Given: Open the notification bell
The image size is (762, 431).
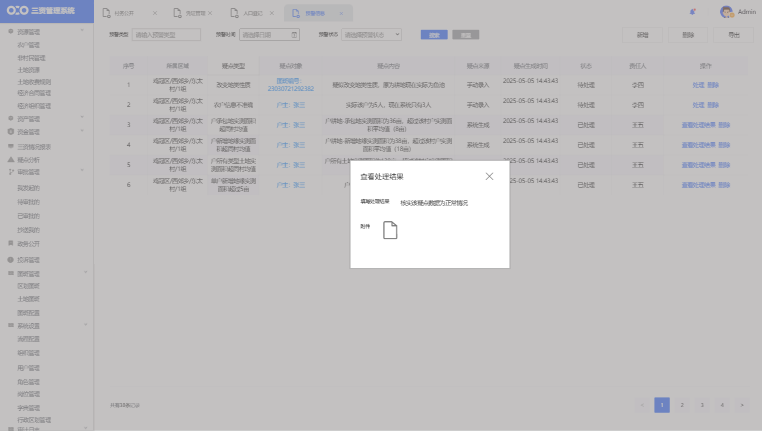Looking at the screenshot, I should point(693,12).
